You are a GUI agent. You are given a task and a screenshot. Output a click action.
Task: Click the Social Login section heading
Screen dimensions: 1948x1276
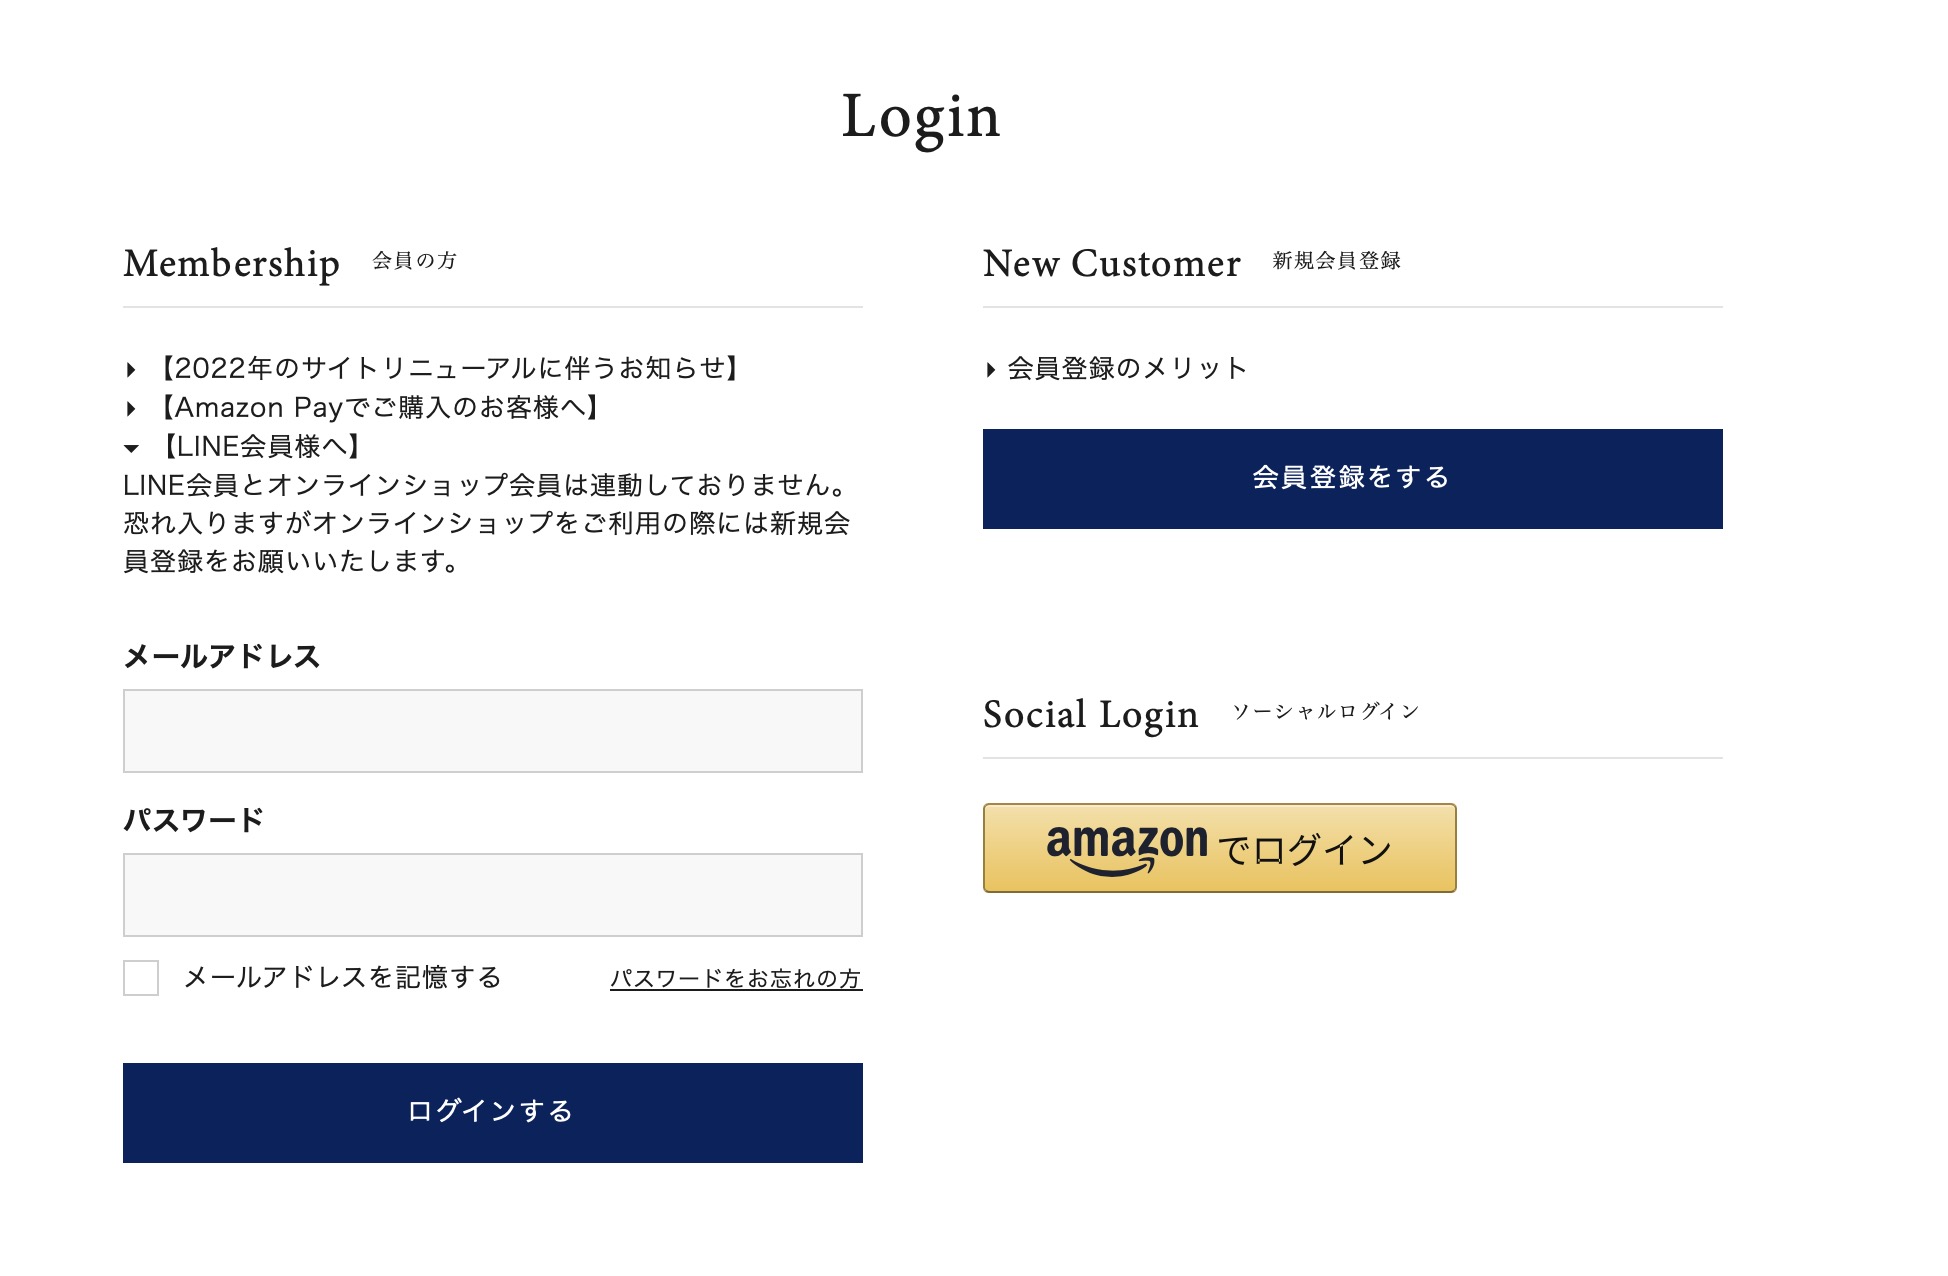click(1090, 715)
